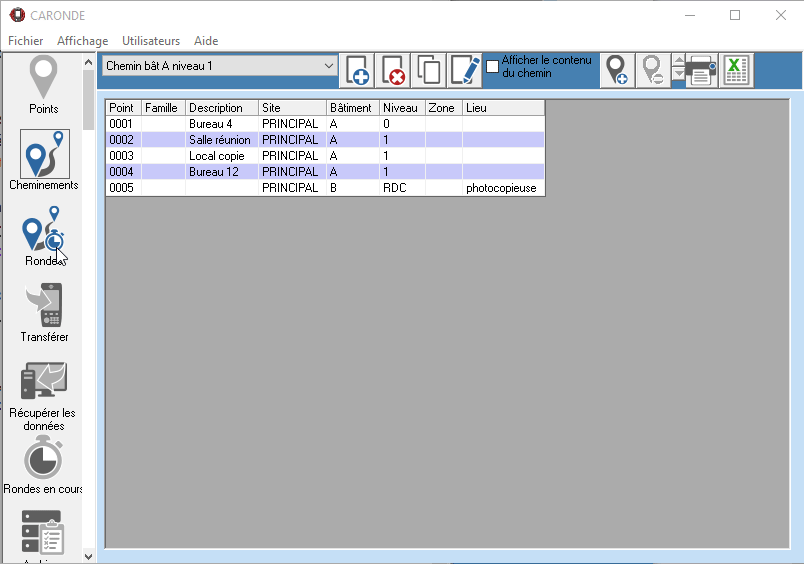The width and height of the screenshot is (804, 564).
Task: Sort by the Point column header
Action: [124, 108]
